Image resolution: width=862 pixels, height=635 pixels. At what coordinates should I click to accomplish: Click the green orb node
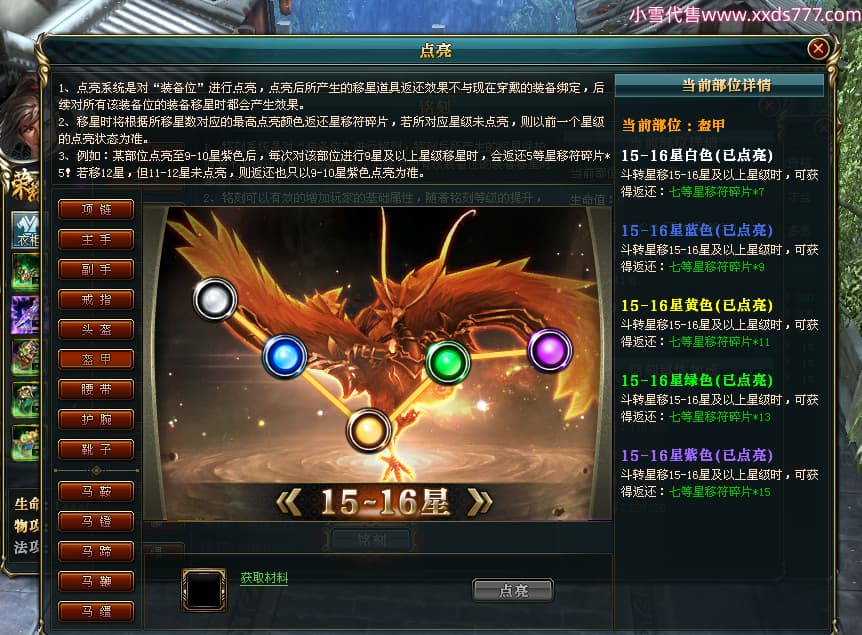coord(448,362)
